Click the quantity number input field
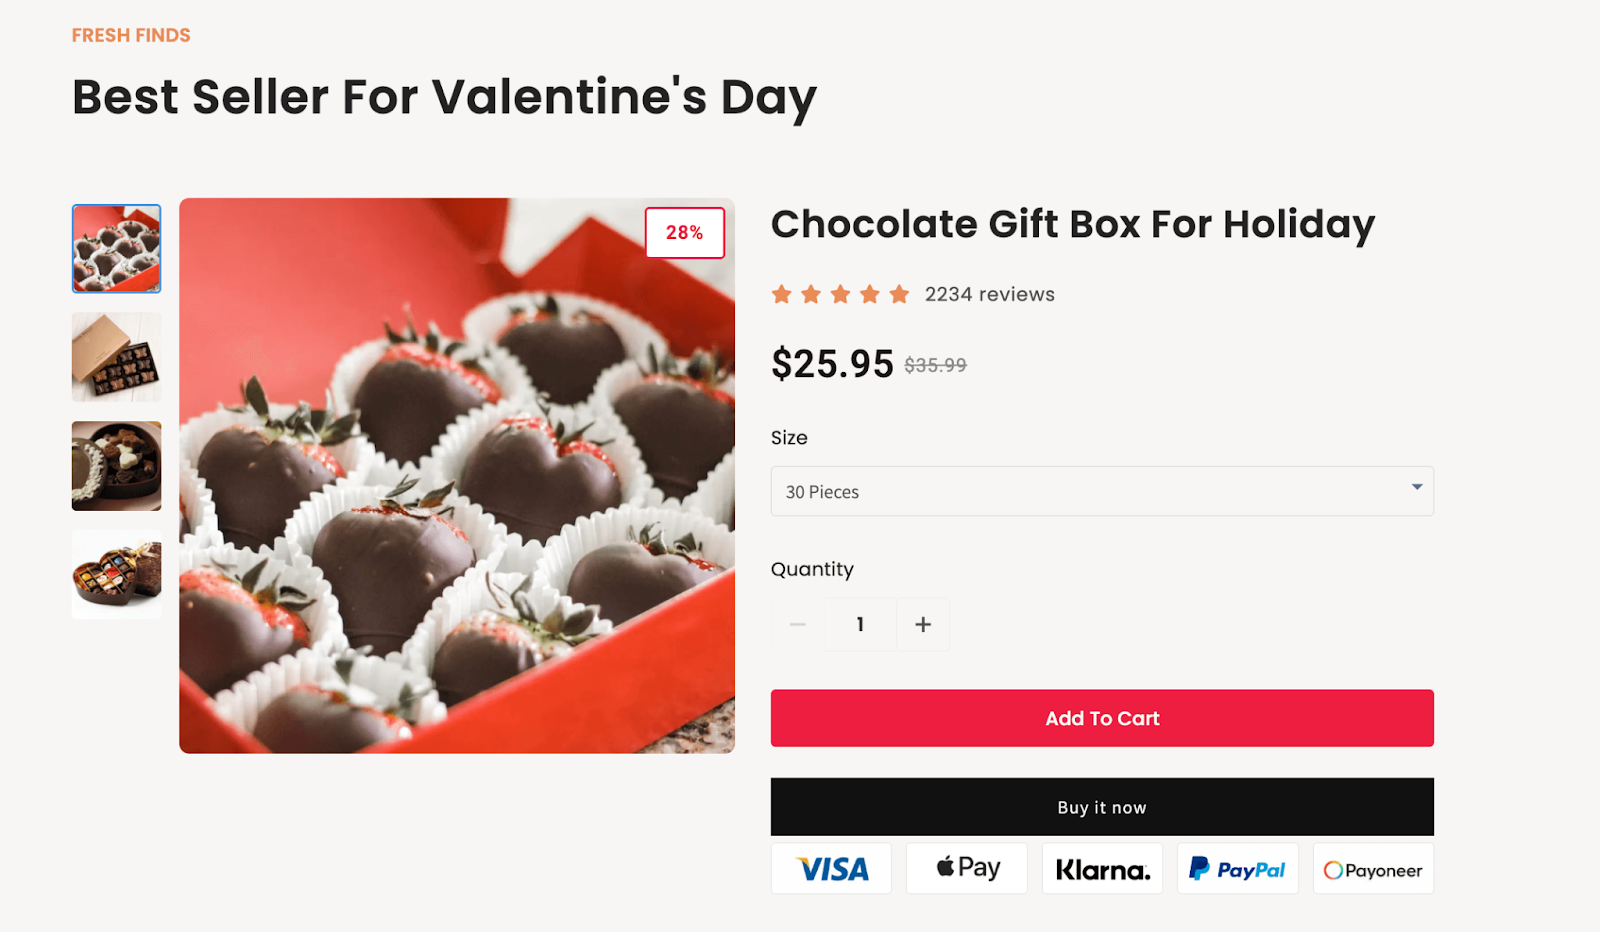The width and height of the screenshot is (1600, 932). coord(860,625)
